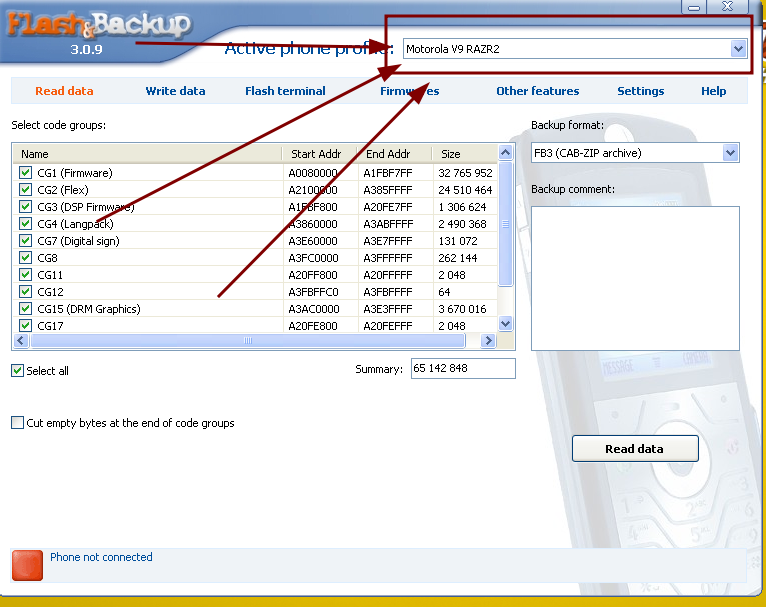Close the Flash&Backup window
766x607 pixels.
[x=727, y=6]
